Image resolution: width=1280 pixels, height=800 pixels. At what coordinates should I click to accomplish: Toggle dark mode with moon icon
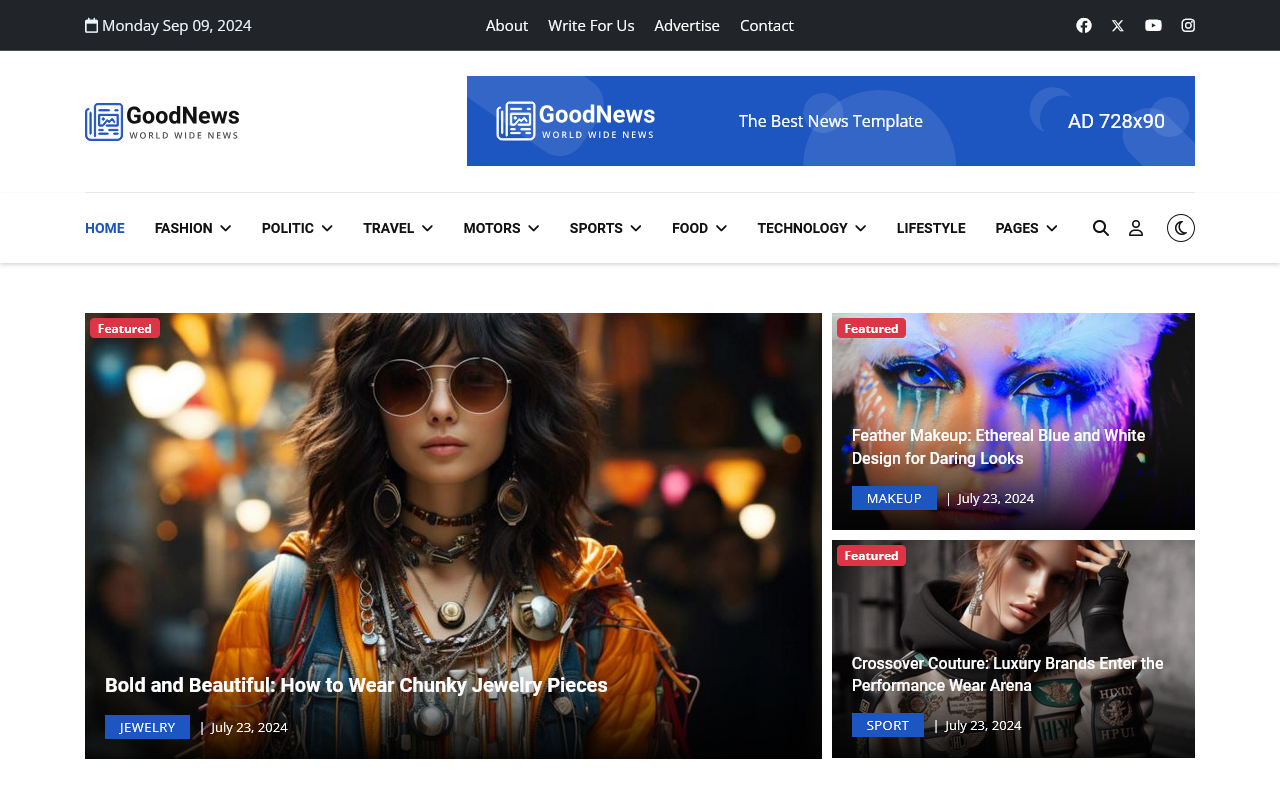point(1181,228)
